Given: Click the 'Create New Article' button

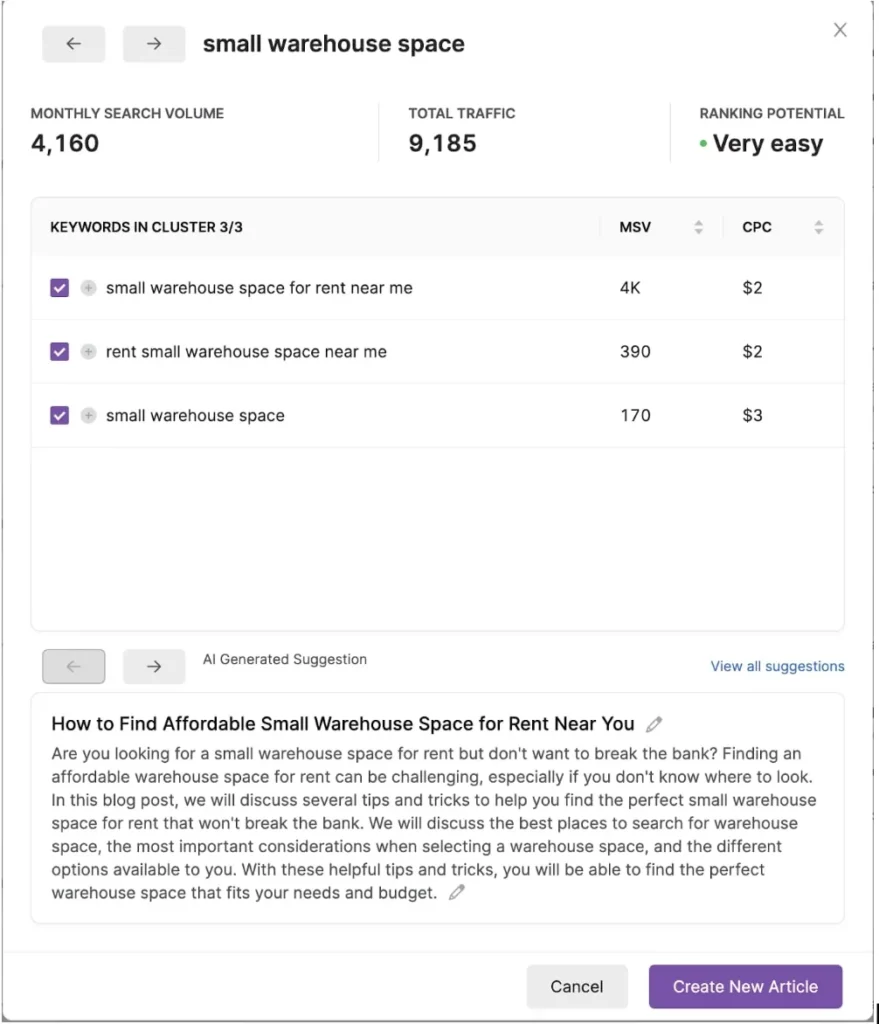Looking at the screenshot, I should (745, 986).
